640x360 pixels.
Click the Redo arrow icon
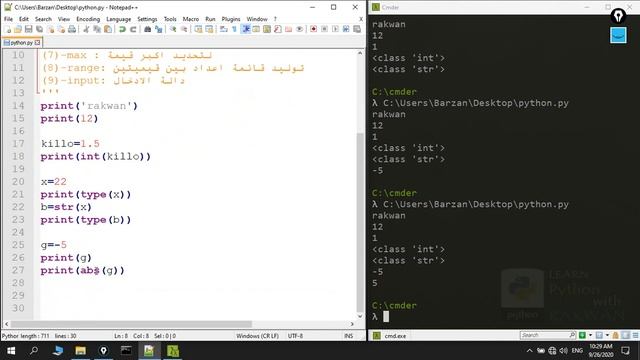coord(133,29)
